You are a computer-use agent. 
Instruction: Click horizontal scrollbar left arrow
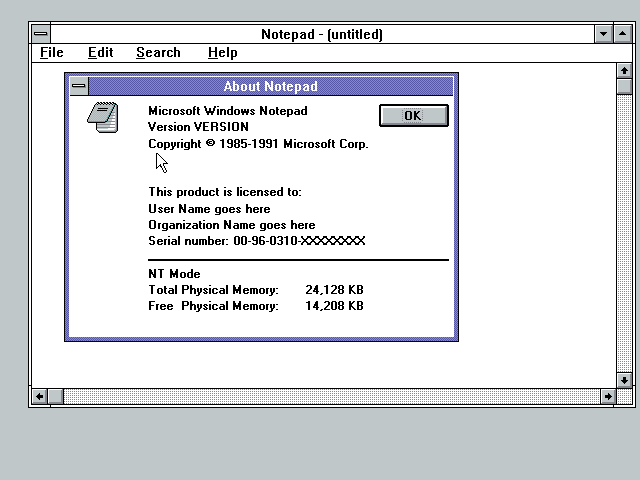coord(40,396)
